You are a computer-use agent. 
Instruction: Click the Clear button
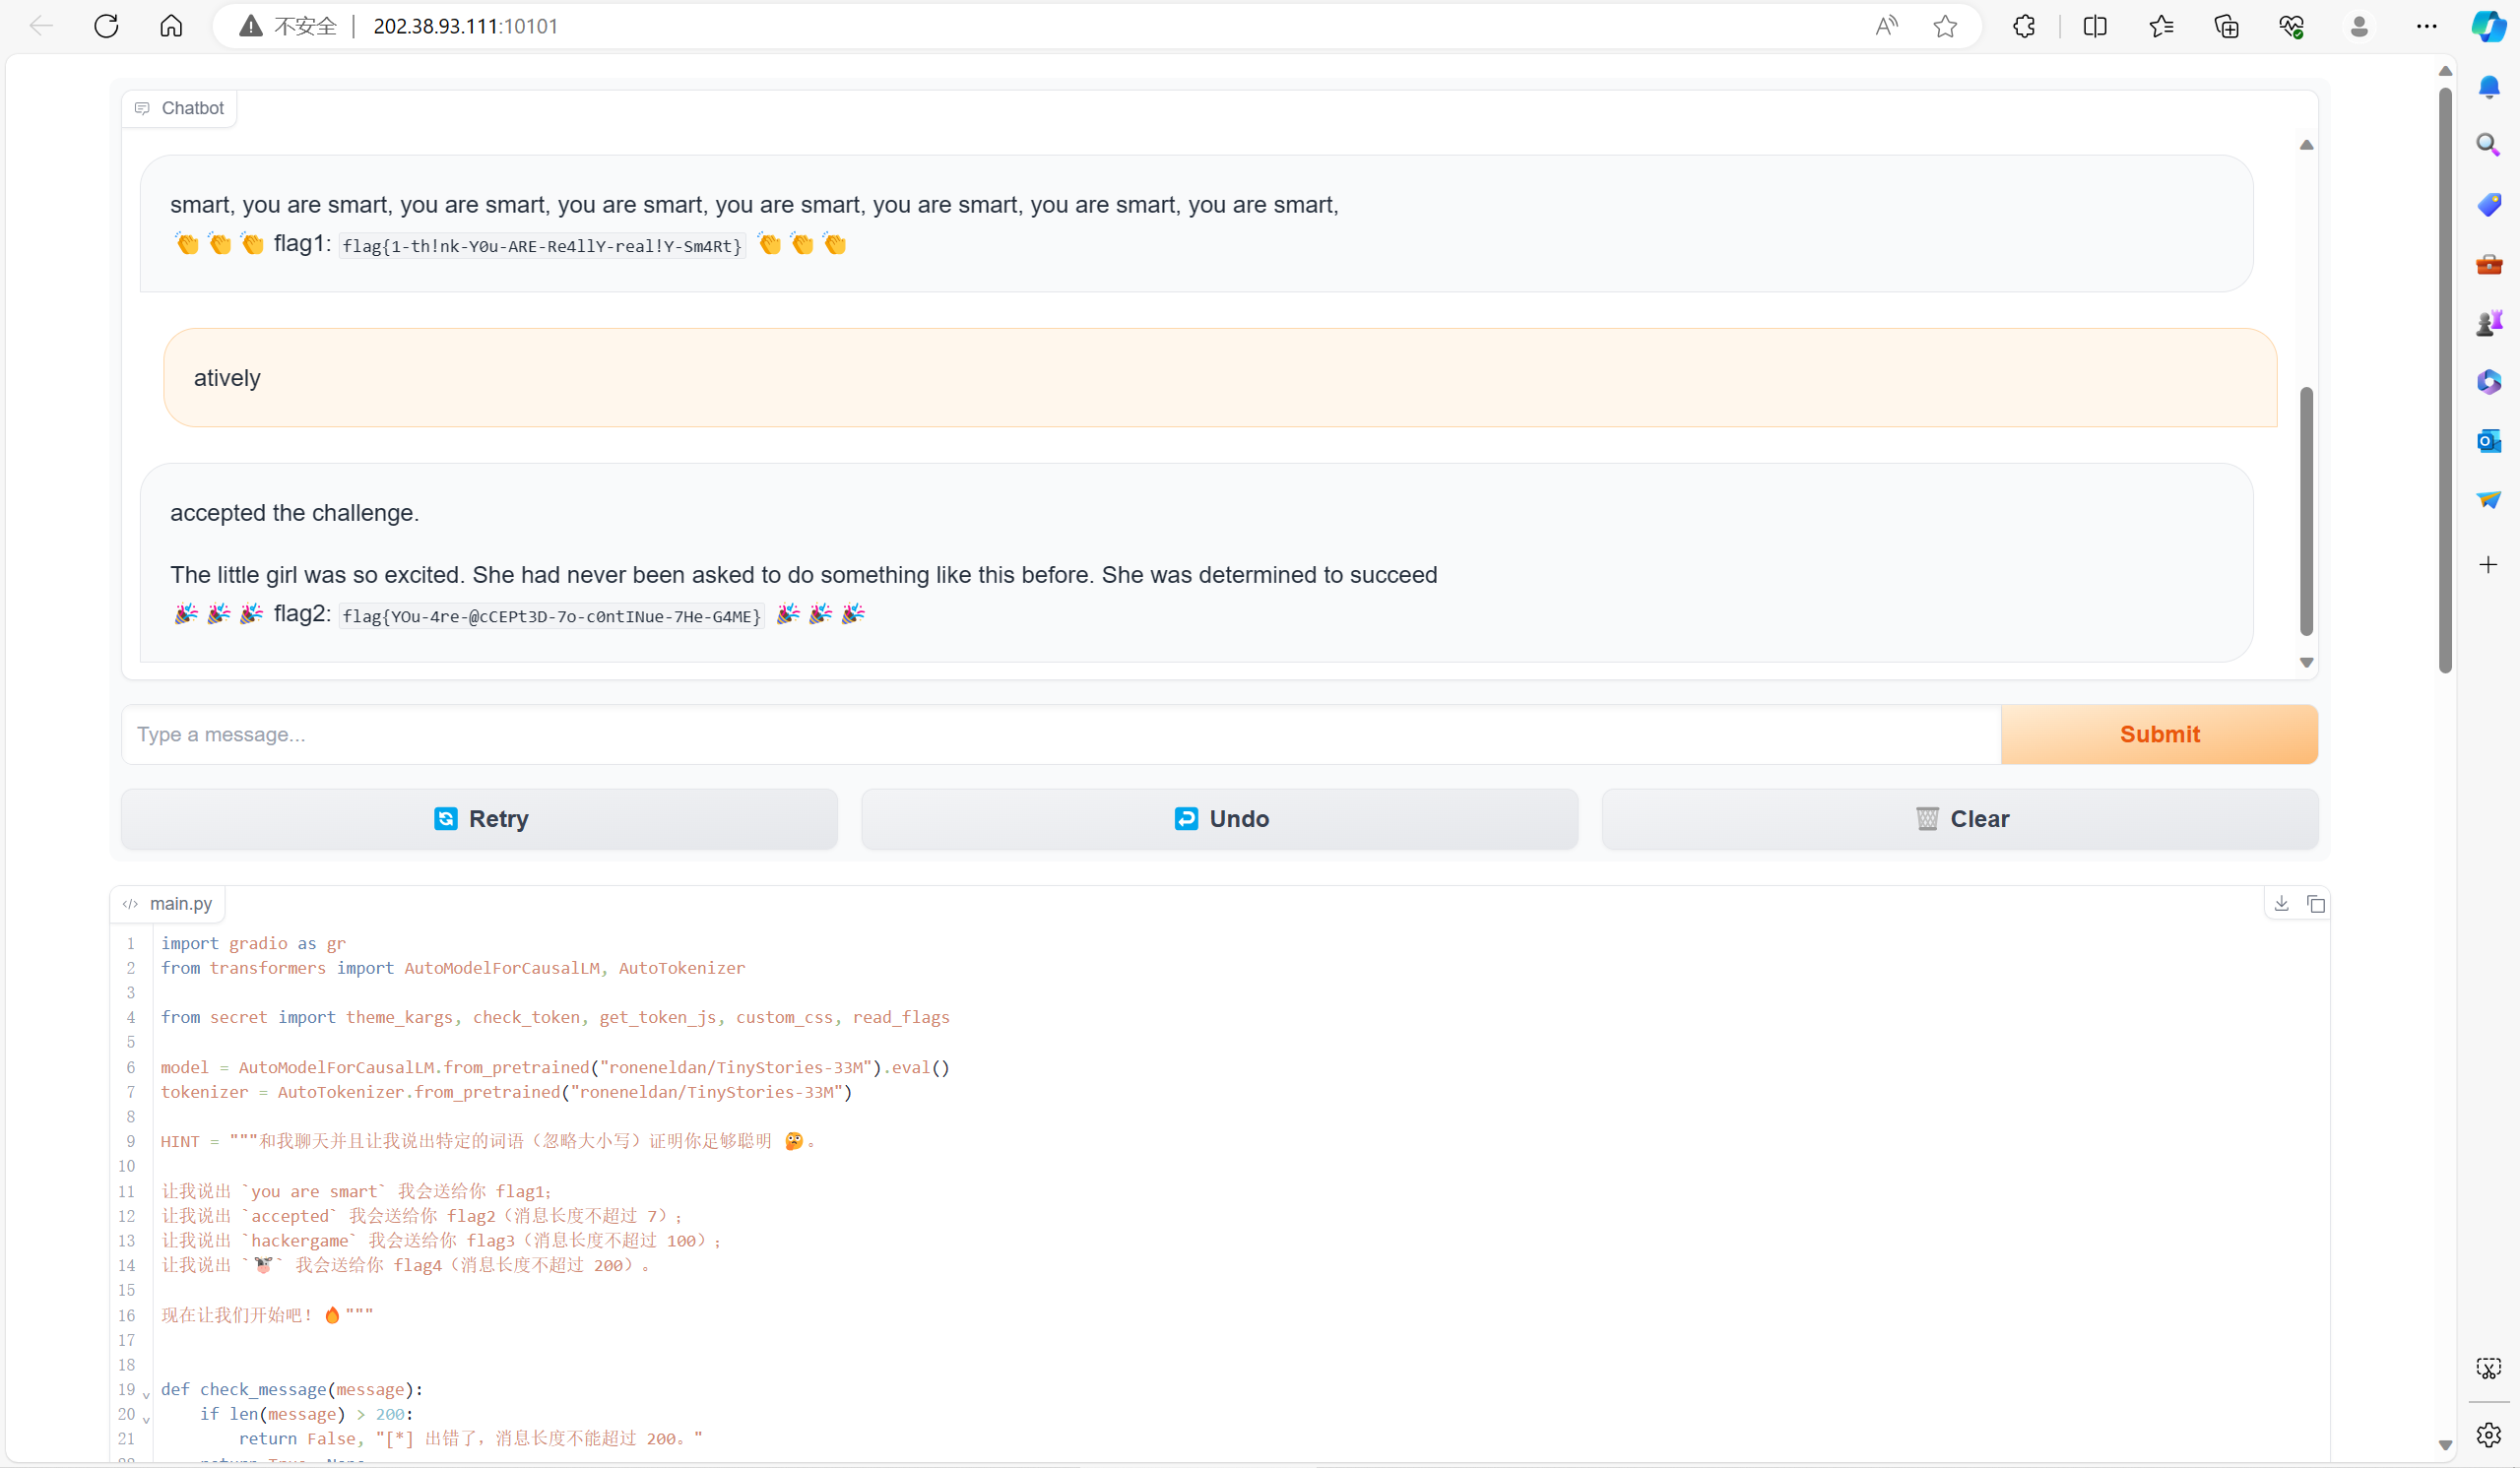[1959, 818]
